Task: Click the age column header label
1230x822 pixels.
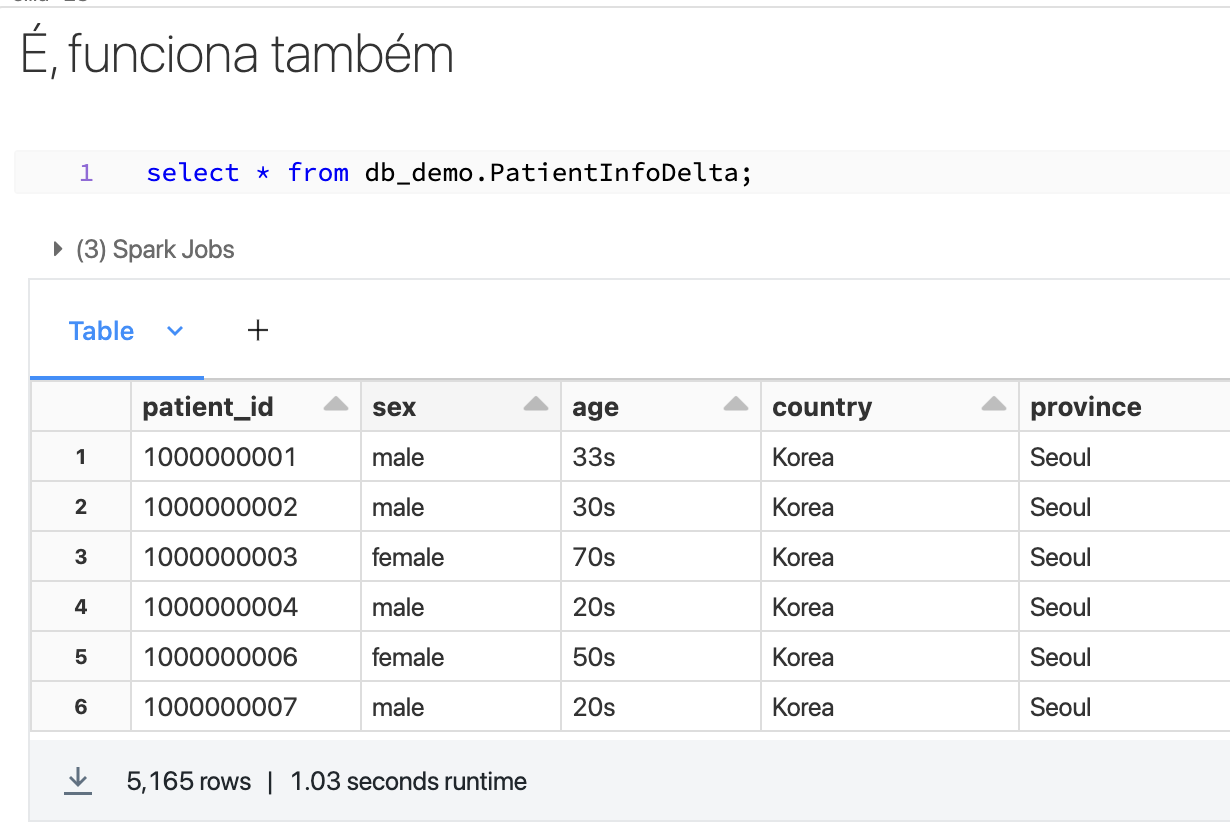Action: tap(595, 408)
